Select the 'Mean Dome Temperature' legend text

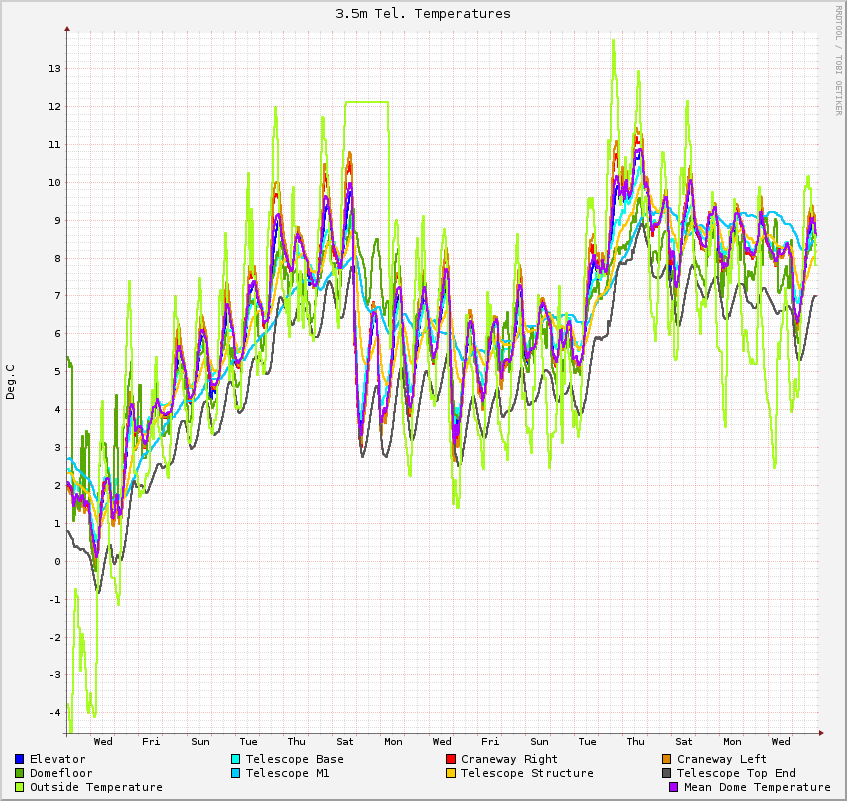757,787
